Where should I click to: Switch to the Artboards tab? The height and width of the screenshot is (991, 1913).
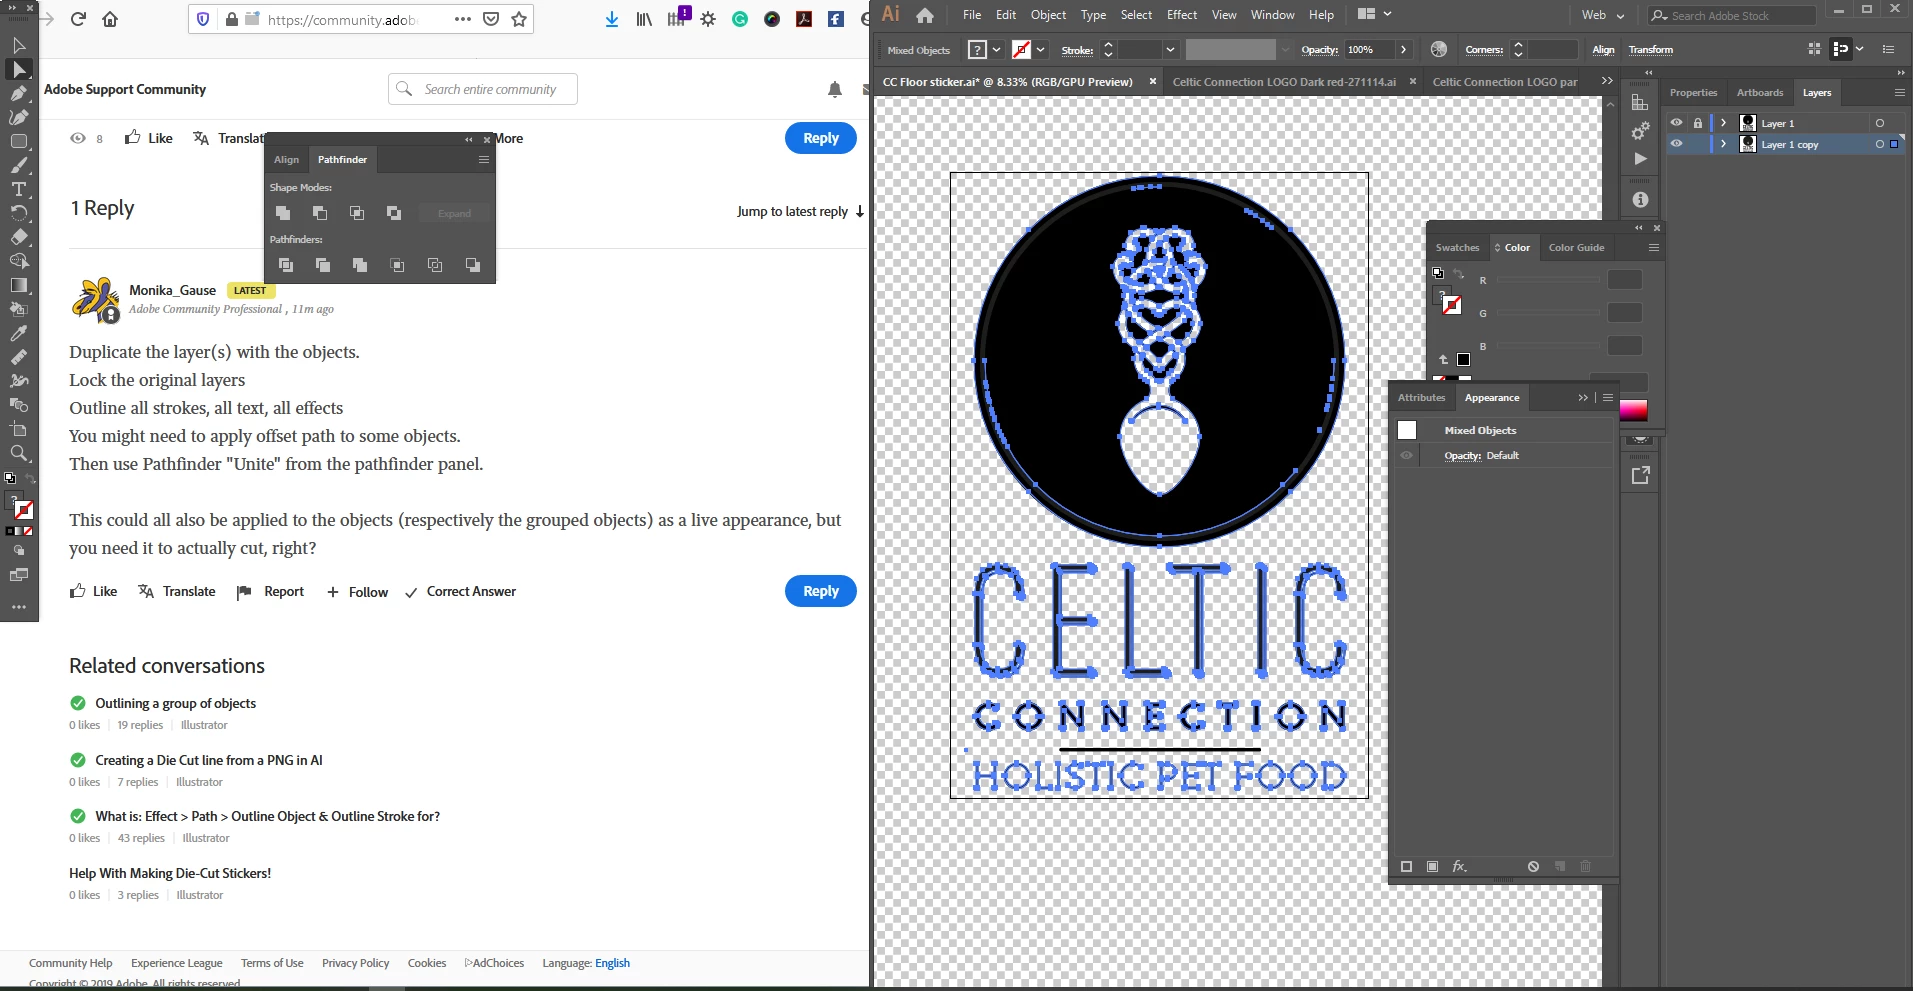point(1760,92)
